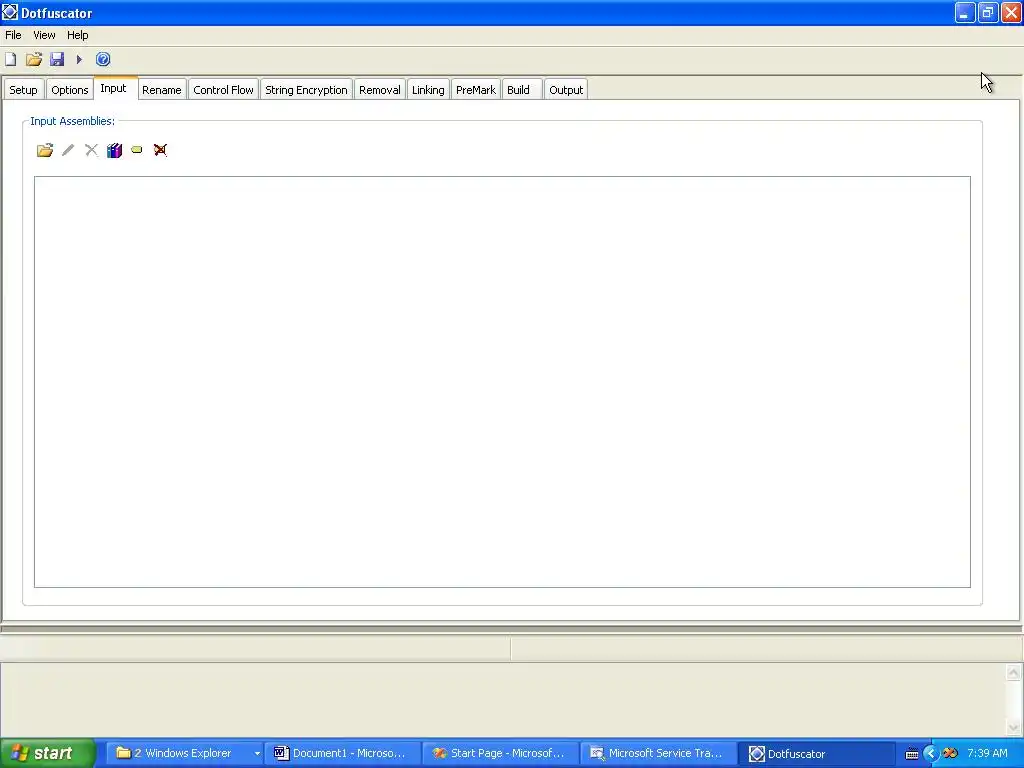Expand hidden system tray icons arrow
Viewport: 1024px width, 768px height.
click(931, 754)
